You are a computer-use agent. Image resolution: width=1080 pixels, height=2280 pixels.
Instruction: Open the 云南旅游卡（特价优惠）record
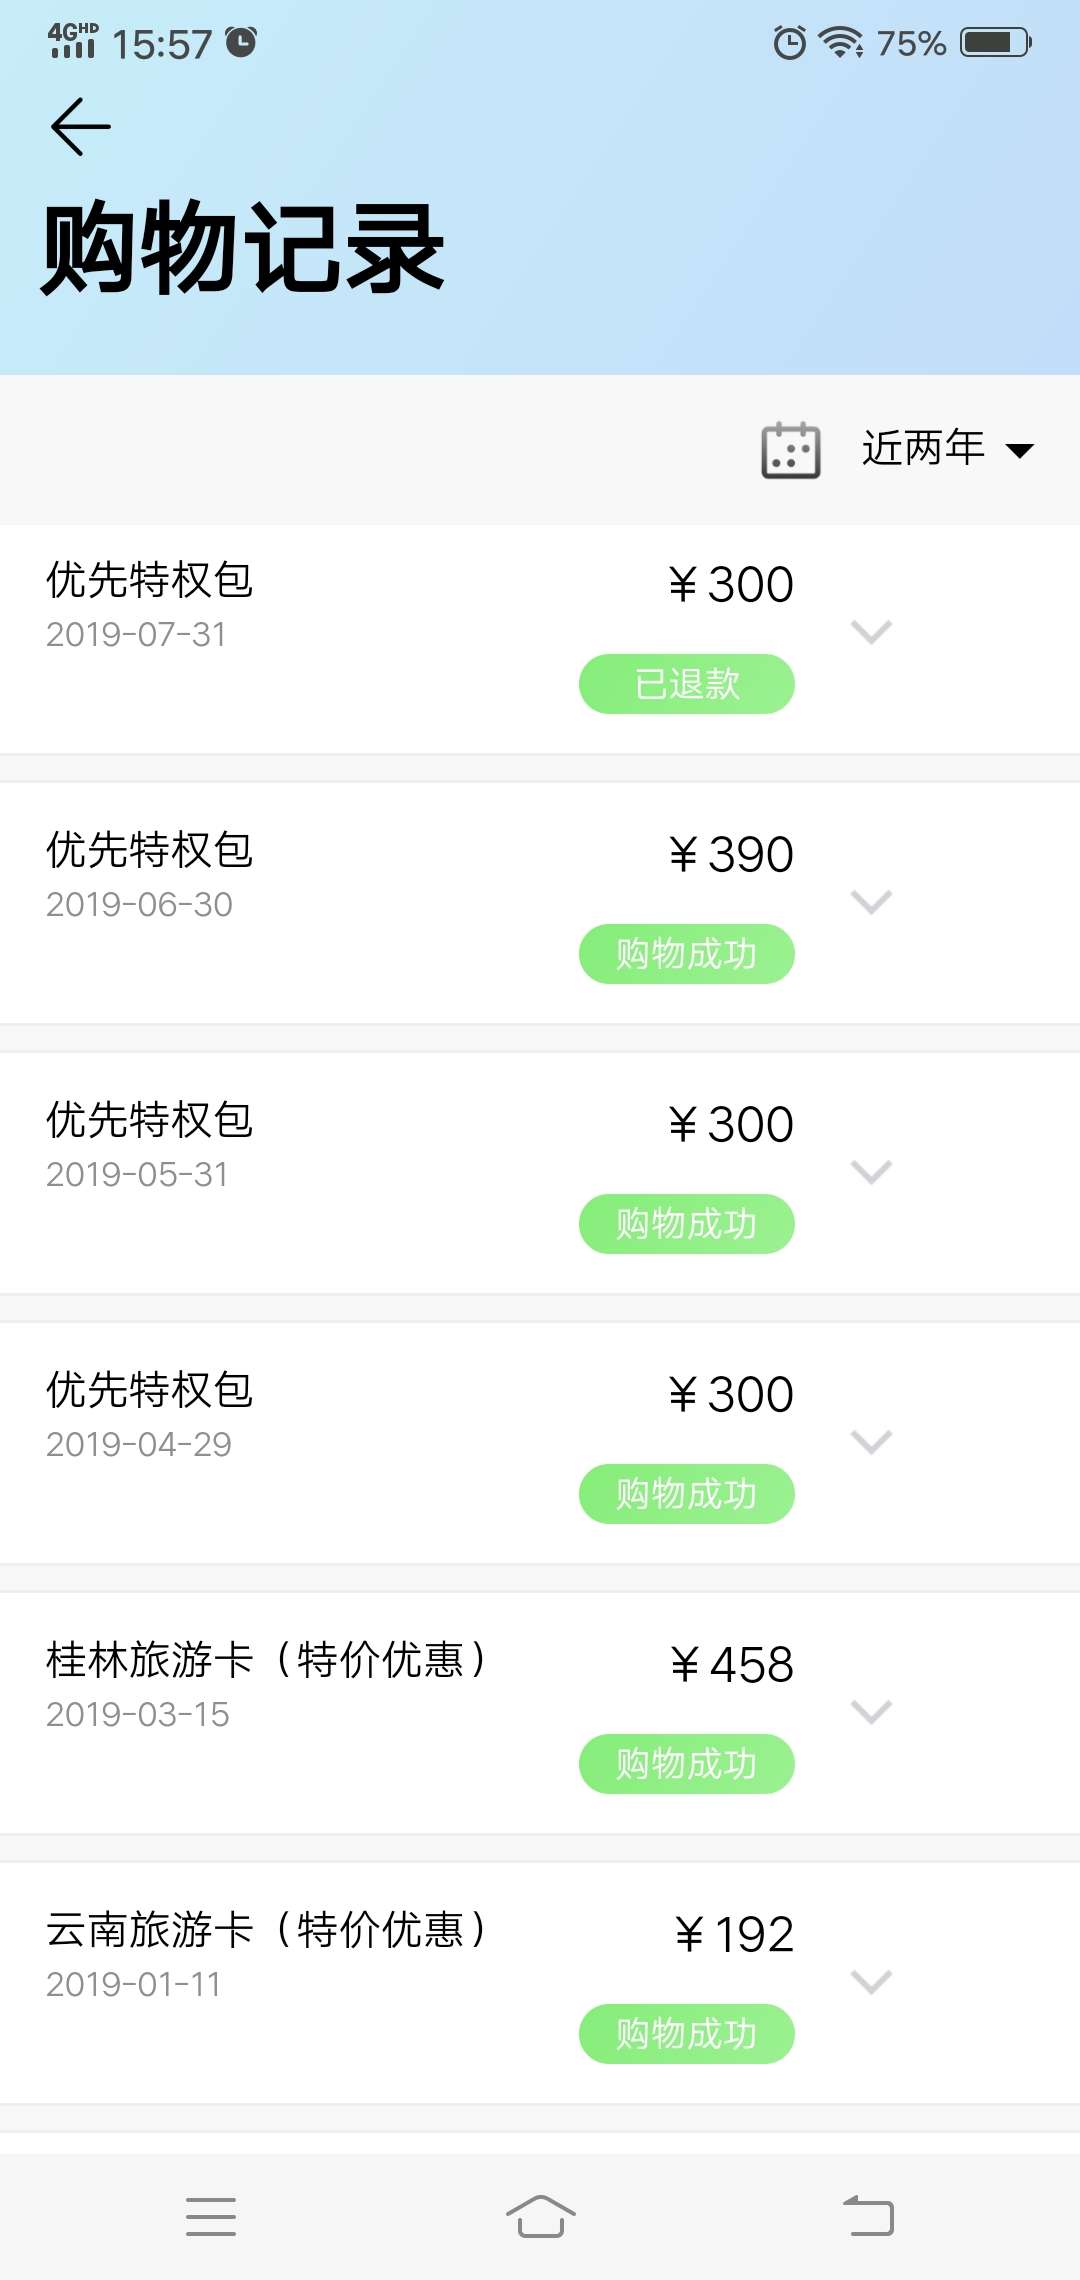coord(540,1983)
